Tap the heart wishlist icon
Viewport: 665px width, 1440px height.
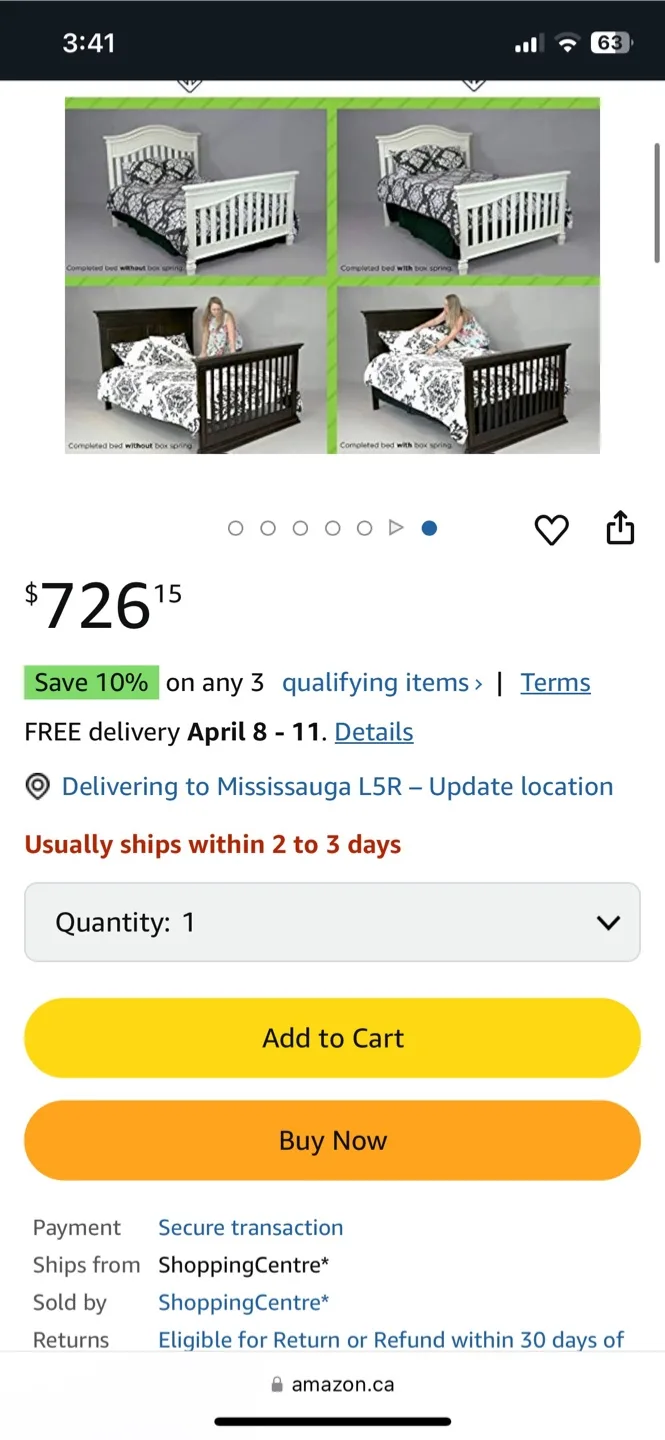pos(551,529)
